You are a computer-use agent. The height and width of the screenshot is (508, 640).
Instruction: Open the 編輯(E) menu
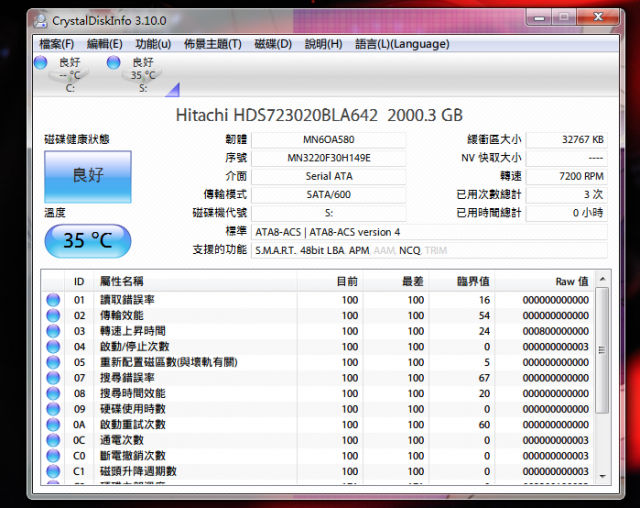click(x=104, y=44)
